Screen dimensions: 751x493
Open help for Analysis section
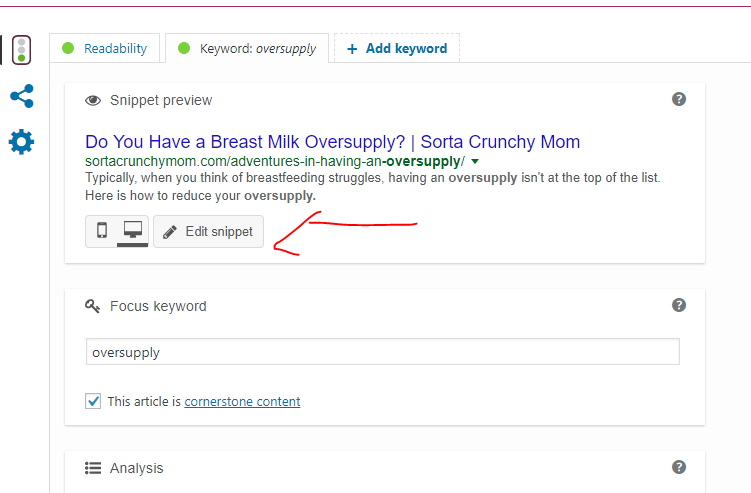679,467
